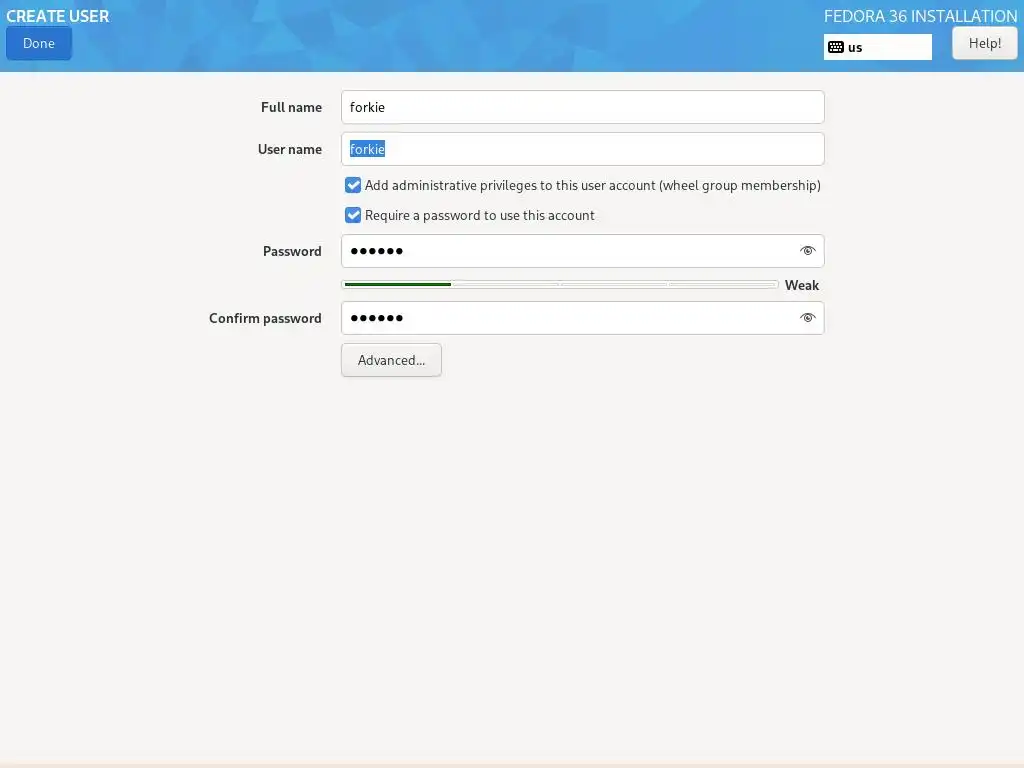Open the us keyboard layout indicator

pyautogui.click(x=877, y=47)
